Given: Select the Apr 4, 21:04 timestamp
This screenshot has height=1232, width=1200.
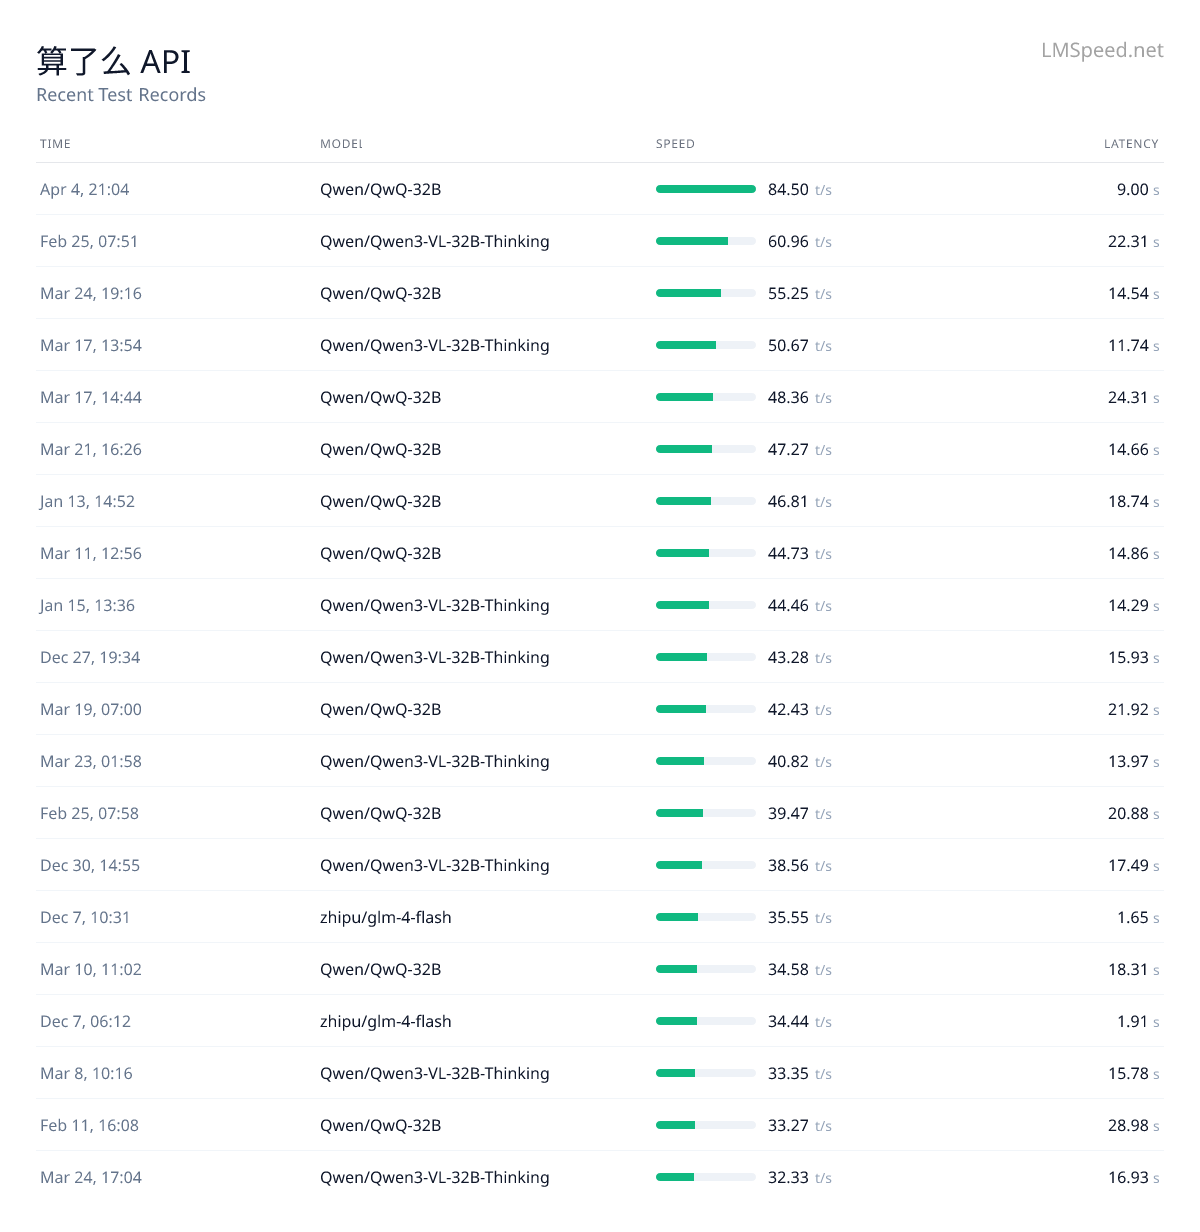Looking at the screenshot, I should (85, 189).
